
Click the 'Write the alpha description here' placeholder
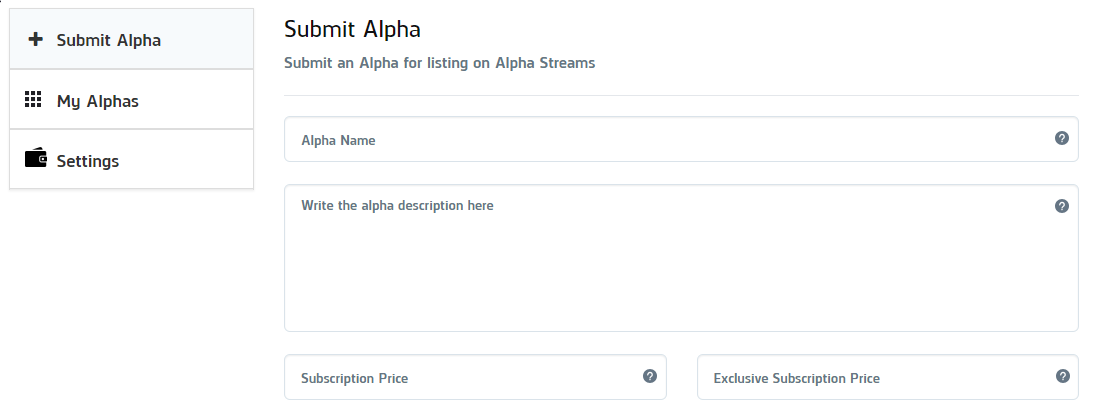coord(397,206)
